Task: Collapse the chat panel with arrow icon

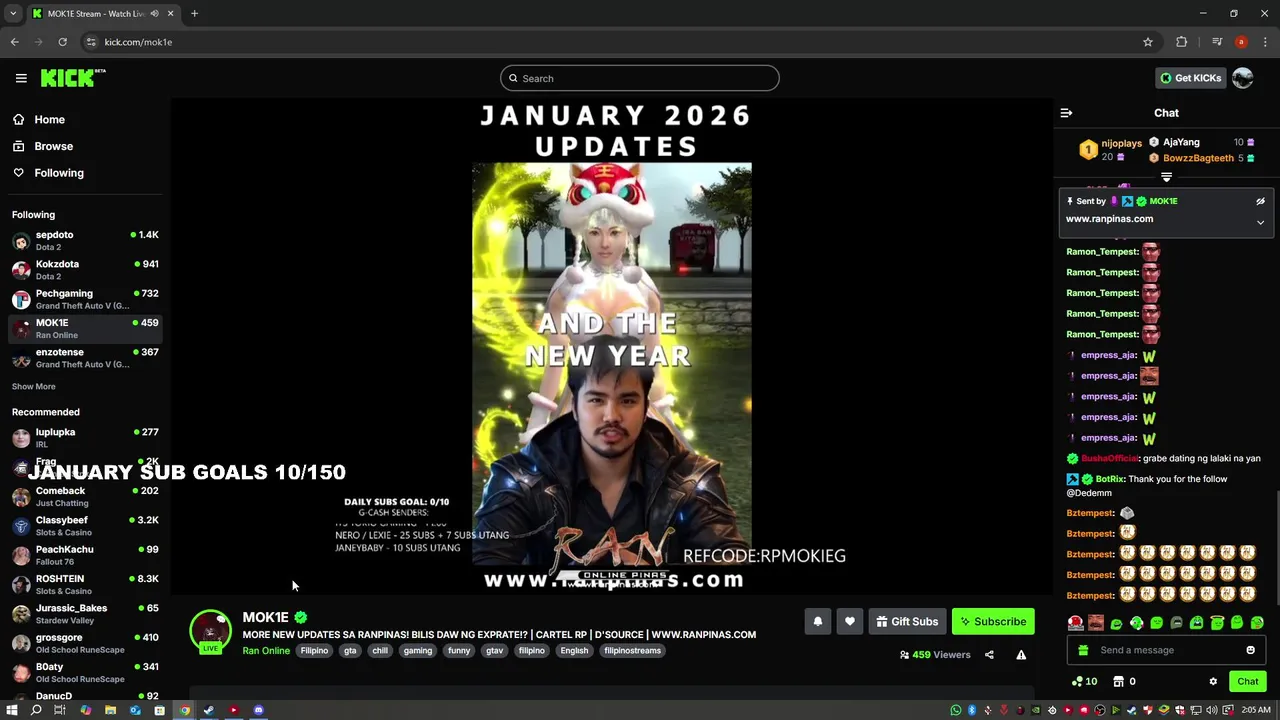Action: tap(1066, 113)
